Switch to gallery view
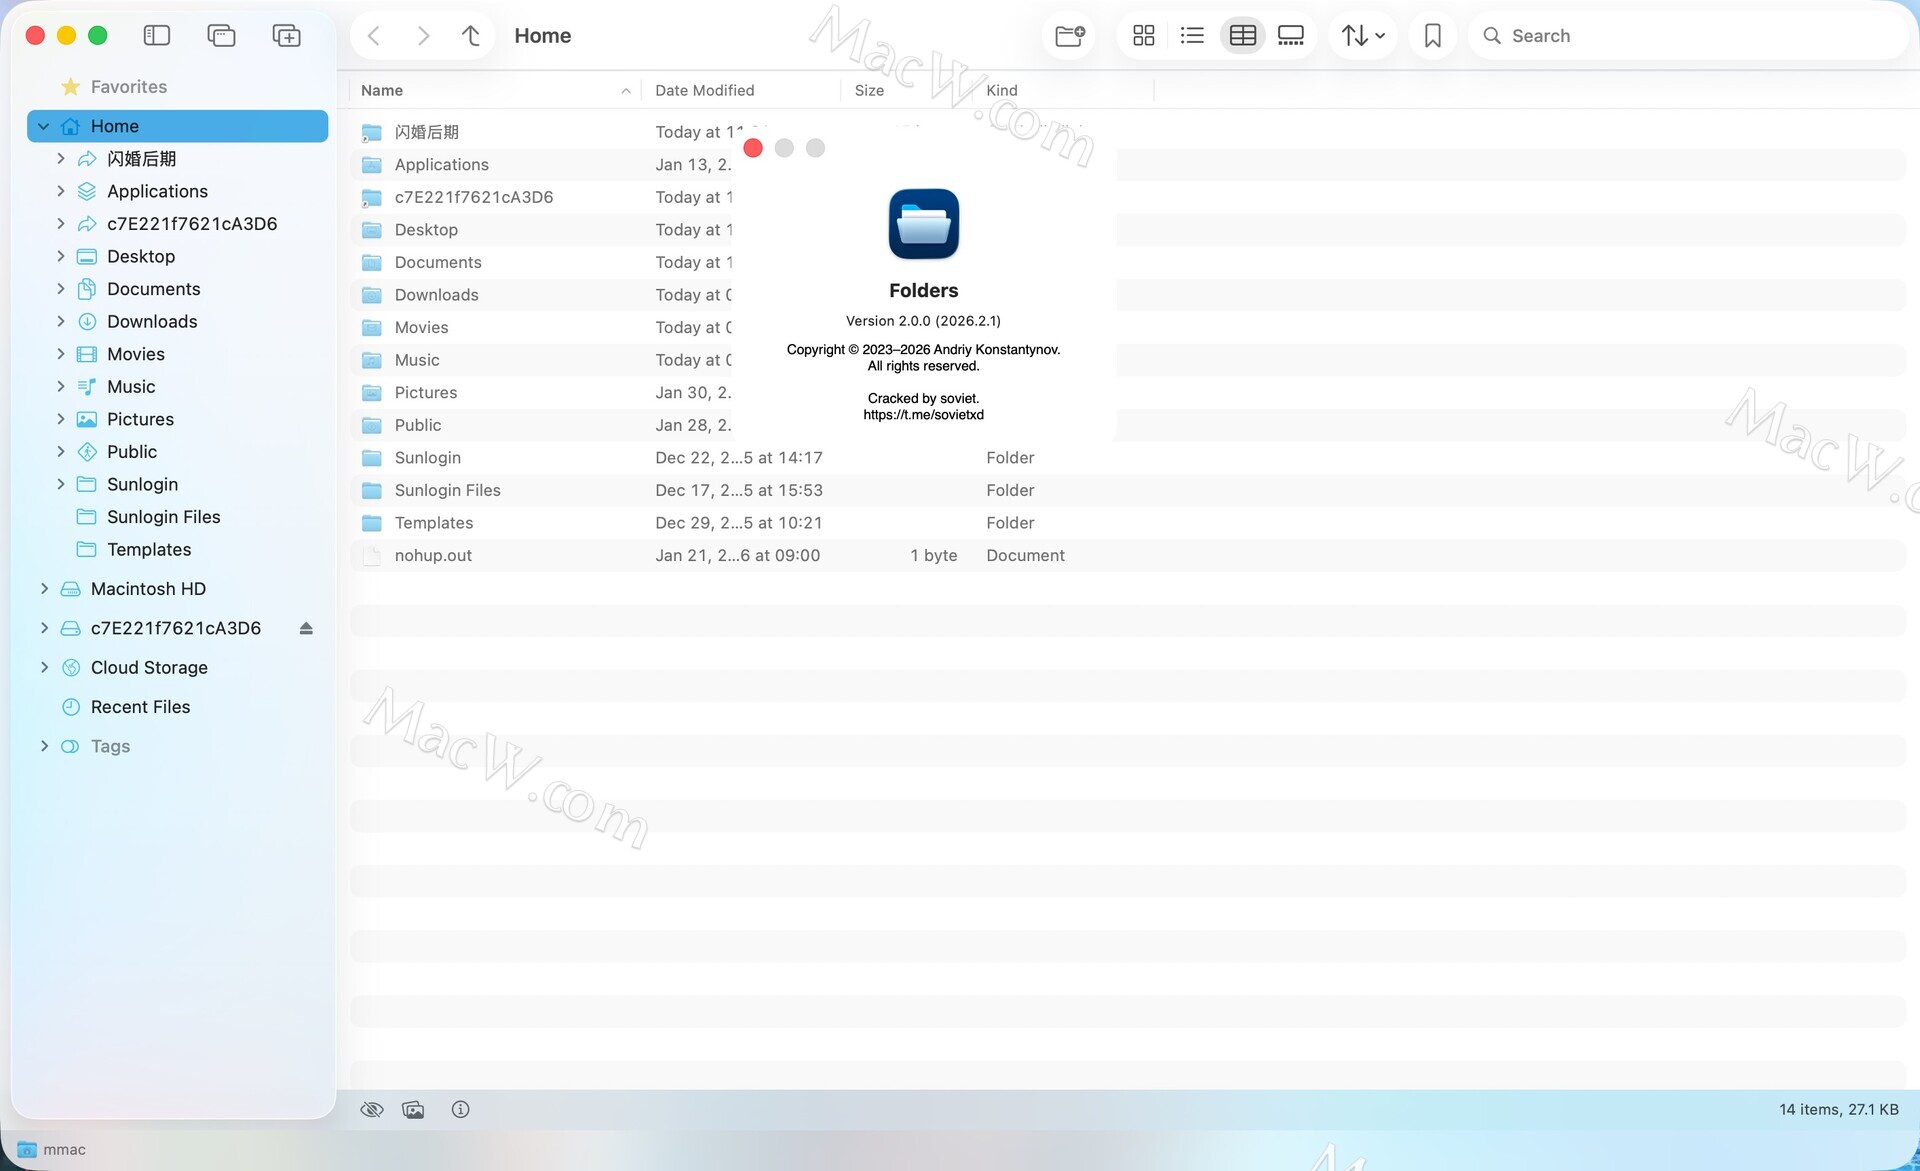Viewport: 1920px width, 1171px height. [x=1291, y=36]
